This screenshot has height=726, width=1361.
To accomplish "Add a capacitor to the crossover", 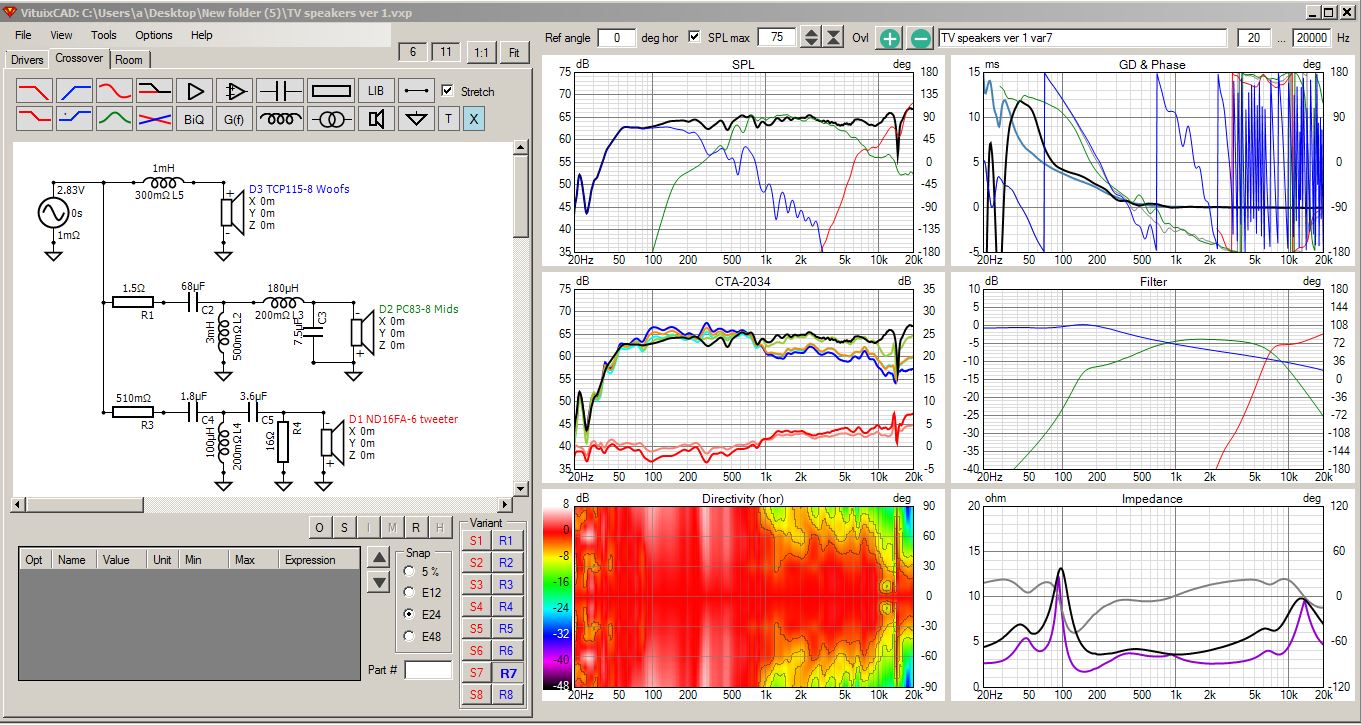I will 280,91.
